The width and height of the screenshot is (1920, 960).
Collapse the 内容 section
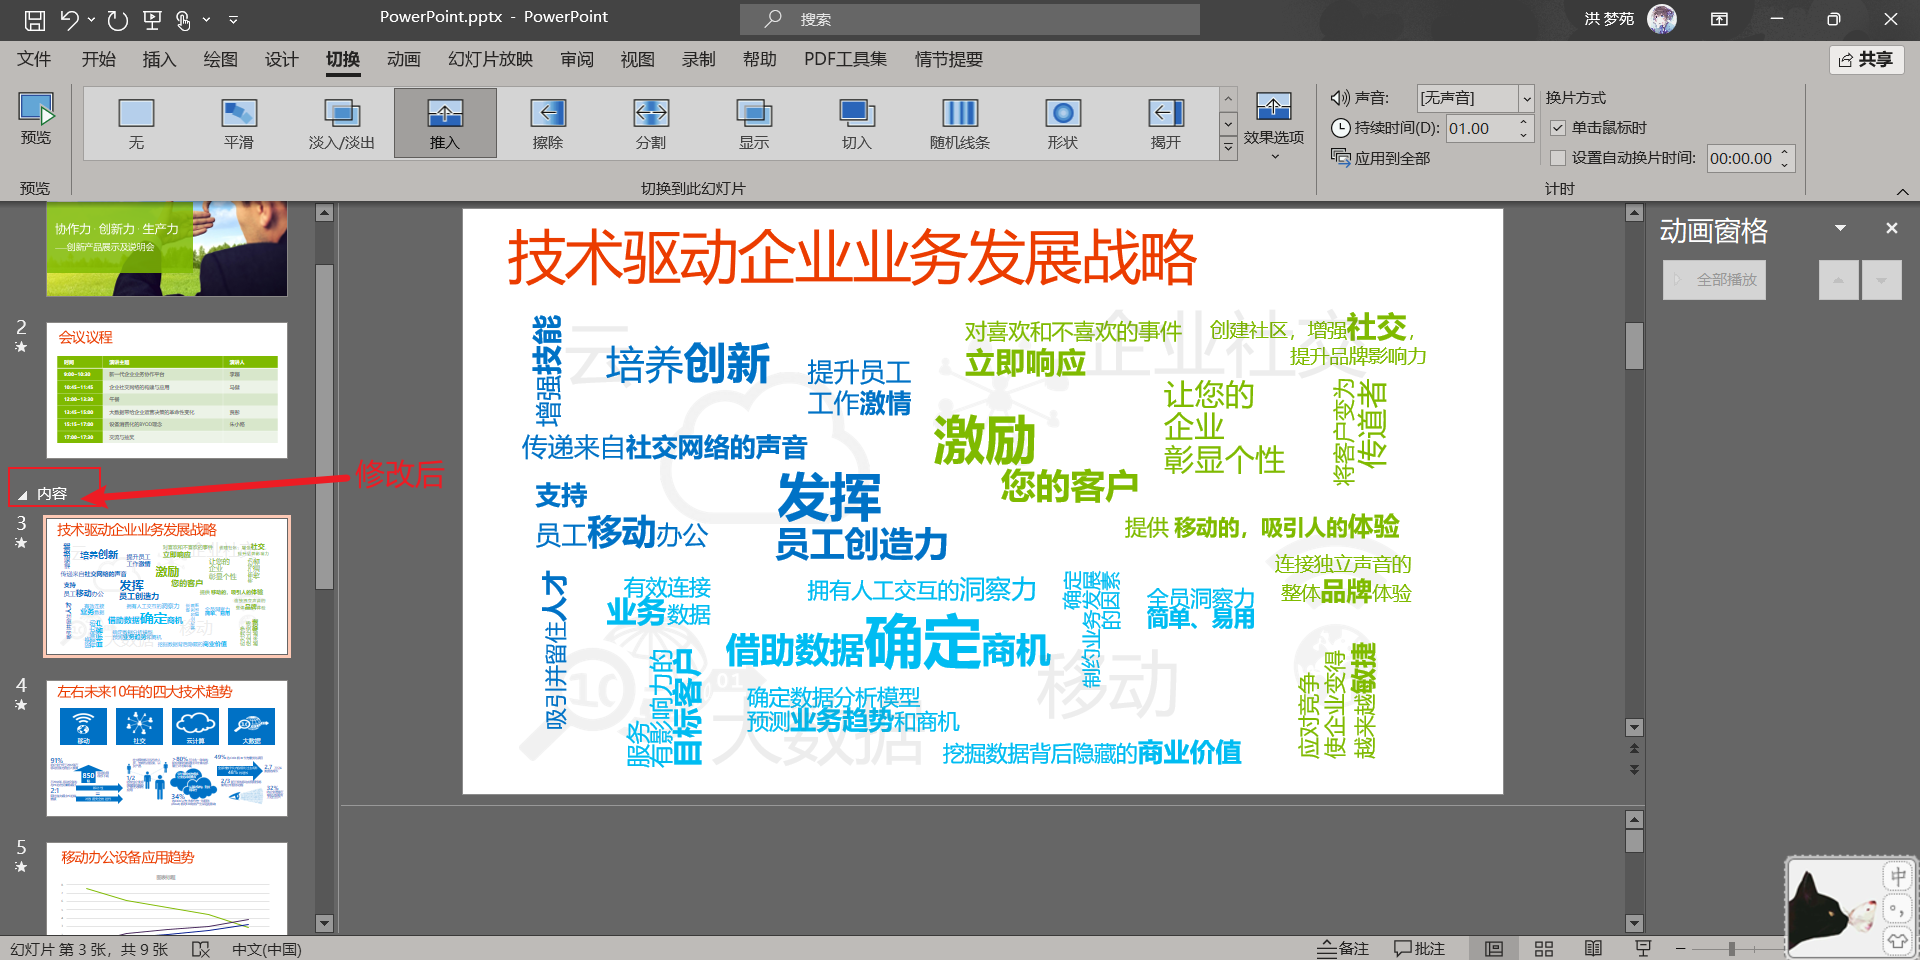[x=23, y=494]
